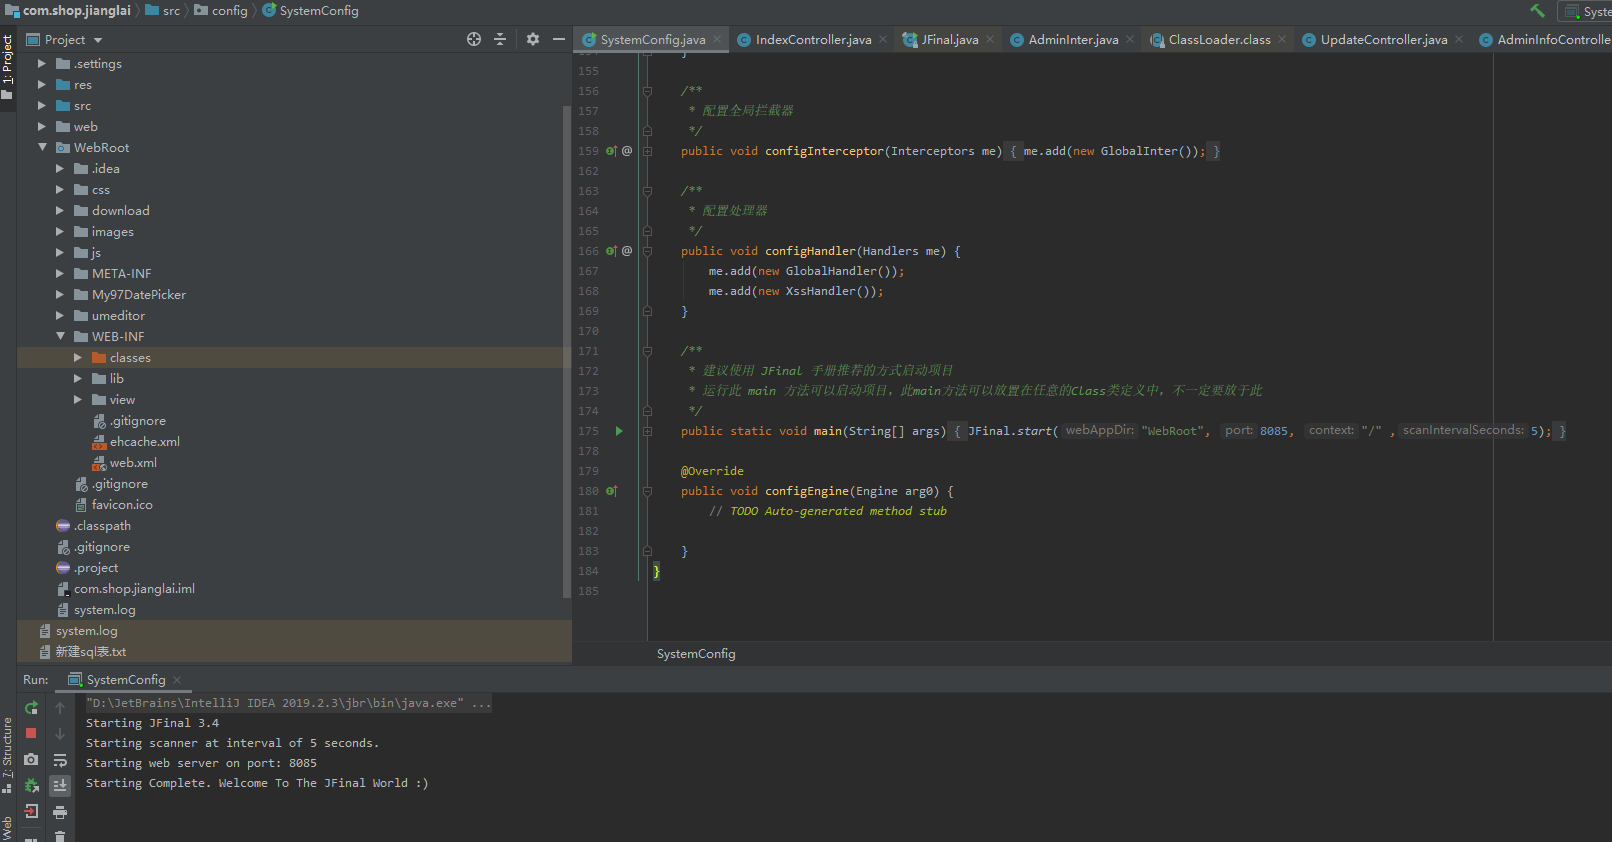Toggle soft-wrap in the Run console
The height and width of the screenshot is (842, 1612).
60,760
